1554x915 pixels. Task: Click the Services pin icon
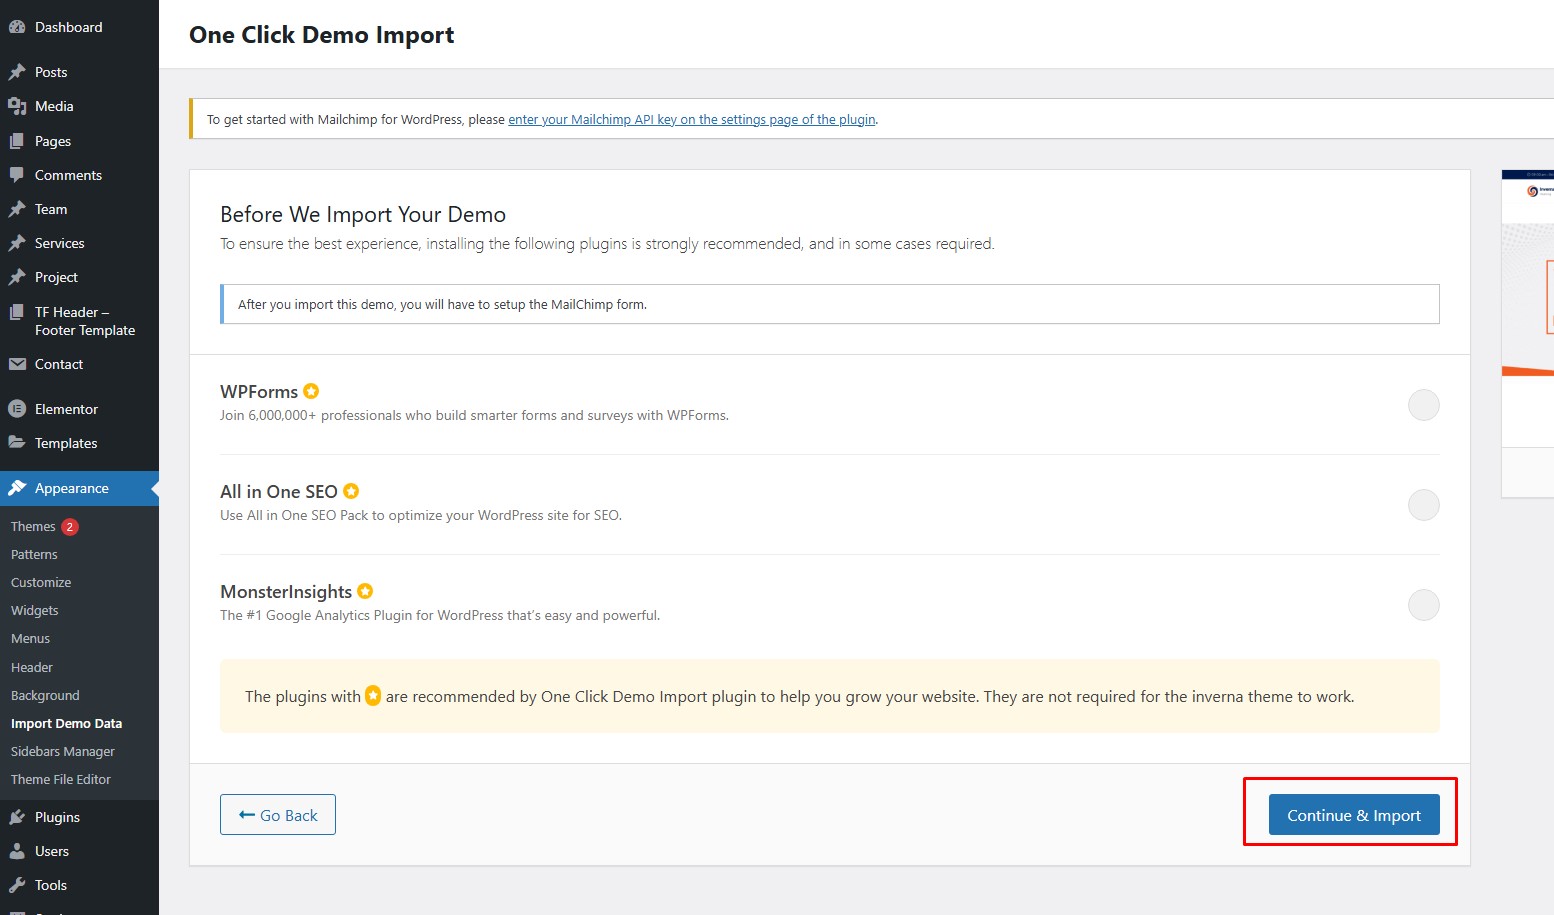[17, 243]
